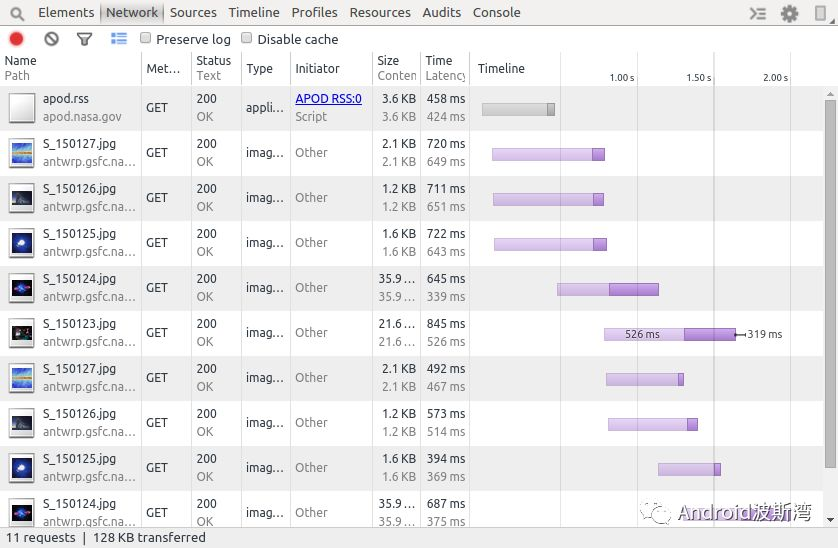Viewport: 838px width, 548px height.
Task: Sort by the Size column header
Action: point(388,61)
